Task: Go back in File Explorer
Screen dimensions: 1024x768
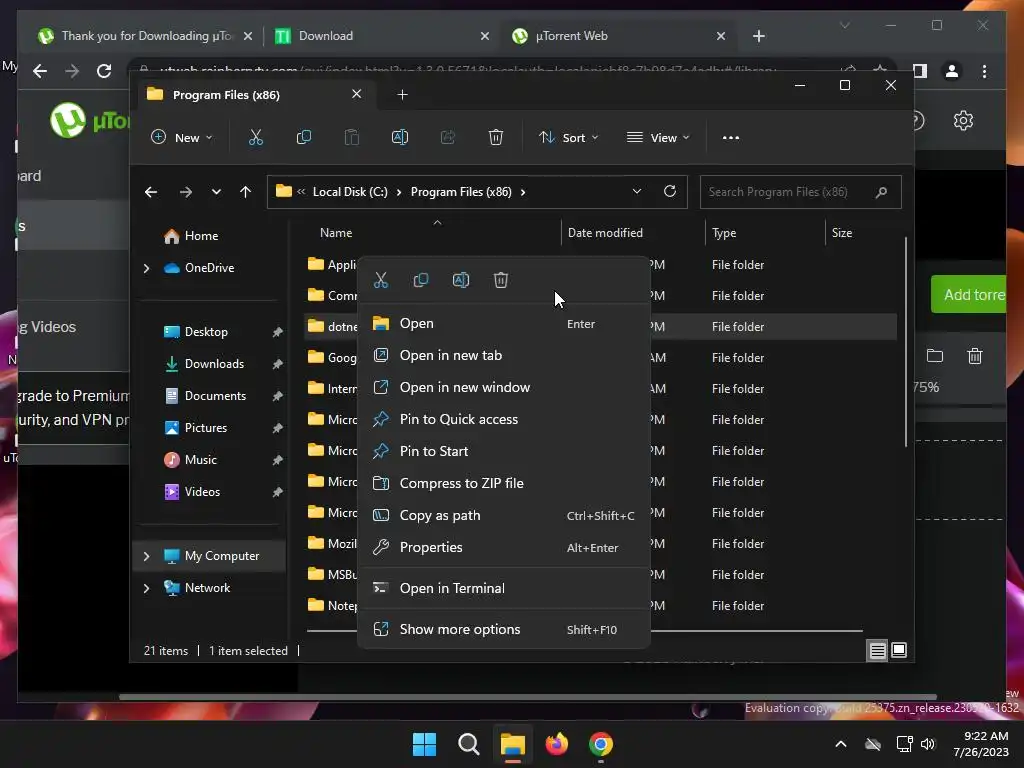Action: (x=151, y=192)
